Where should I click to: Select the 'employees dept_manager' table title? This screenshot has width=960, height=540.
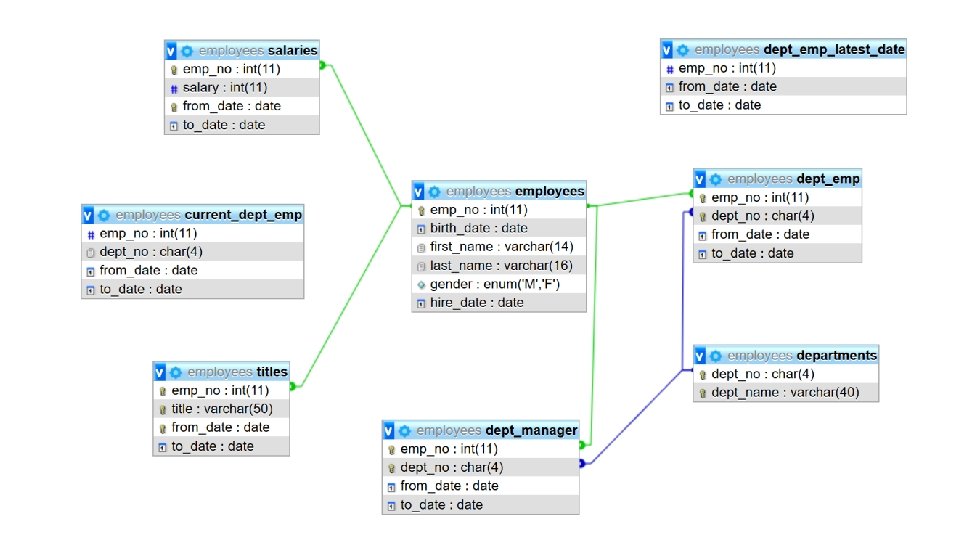(x=497, y=430)
